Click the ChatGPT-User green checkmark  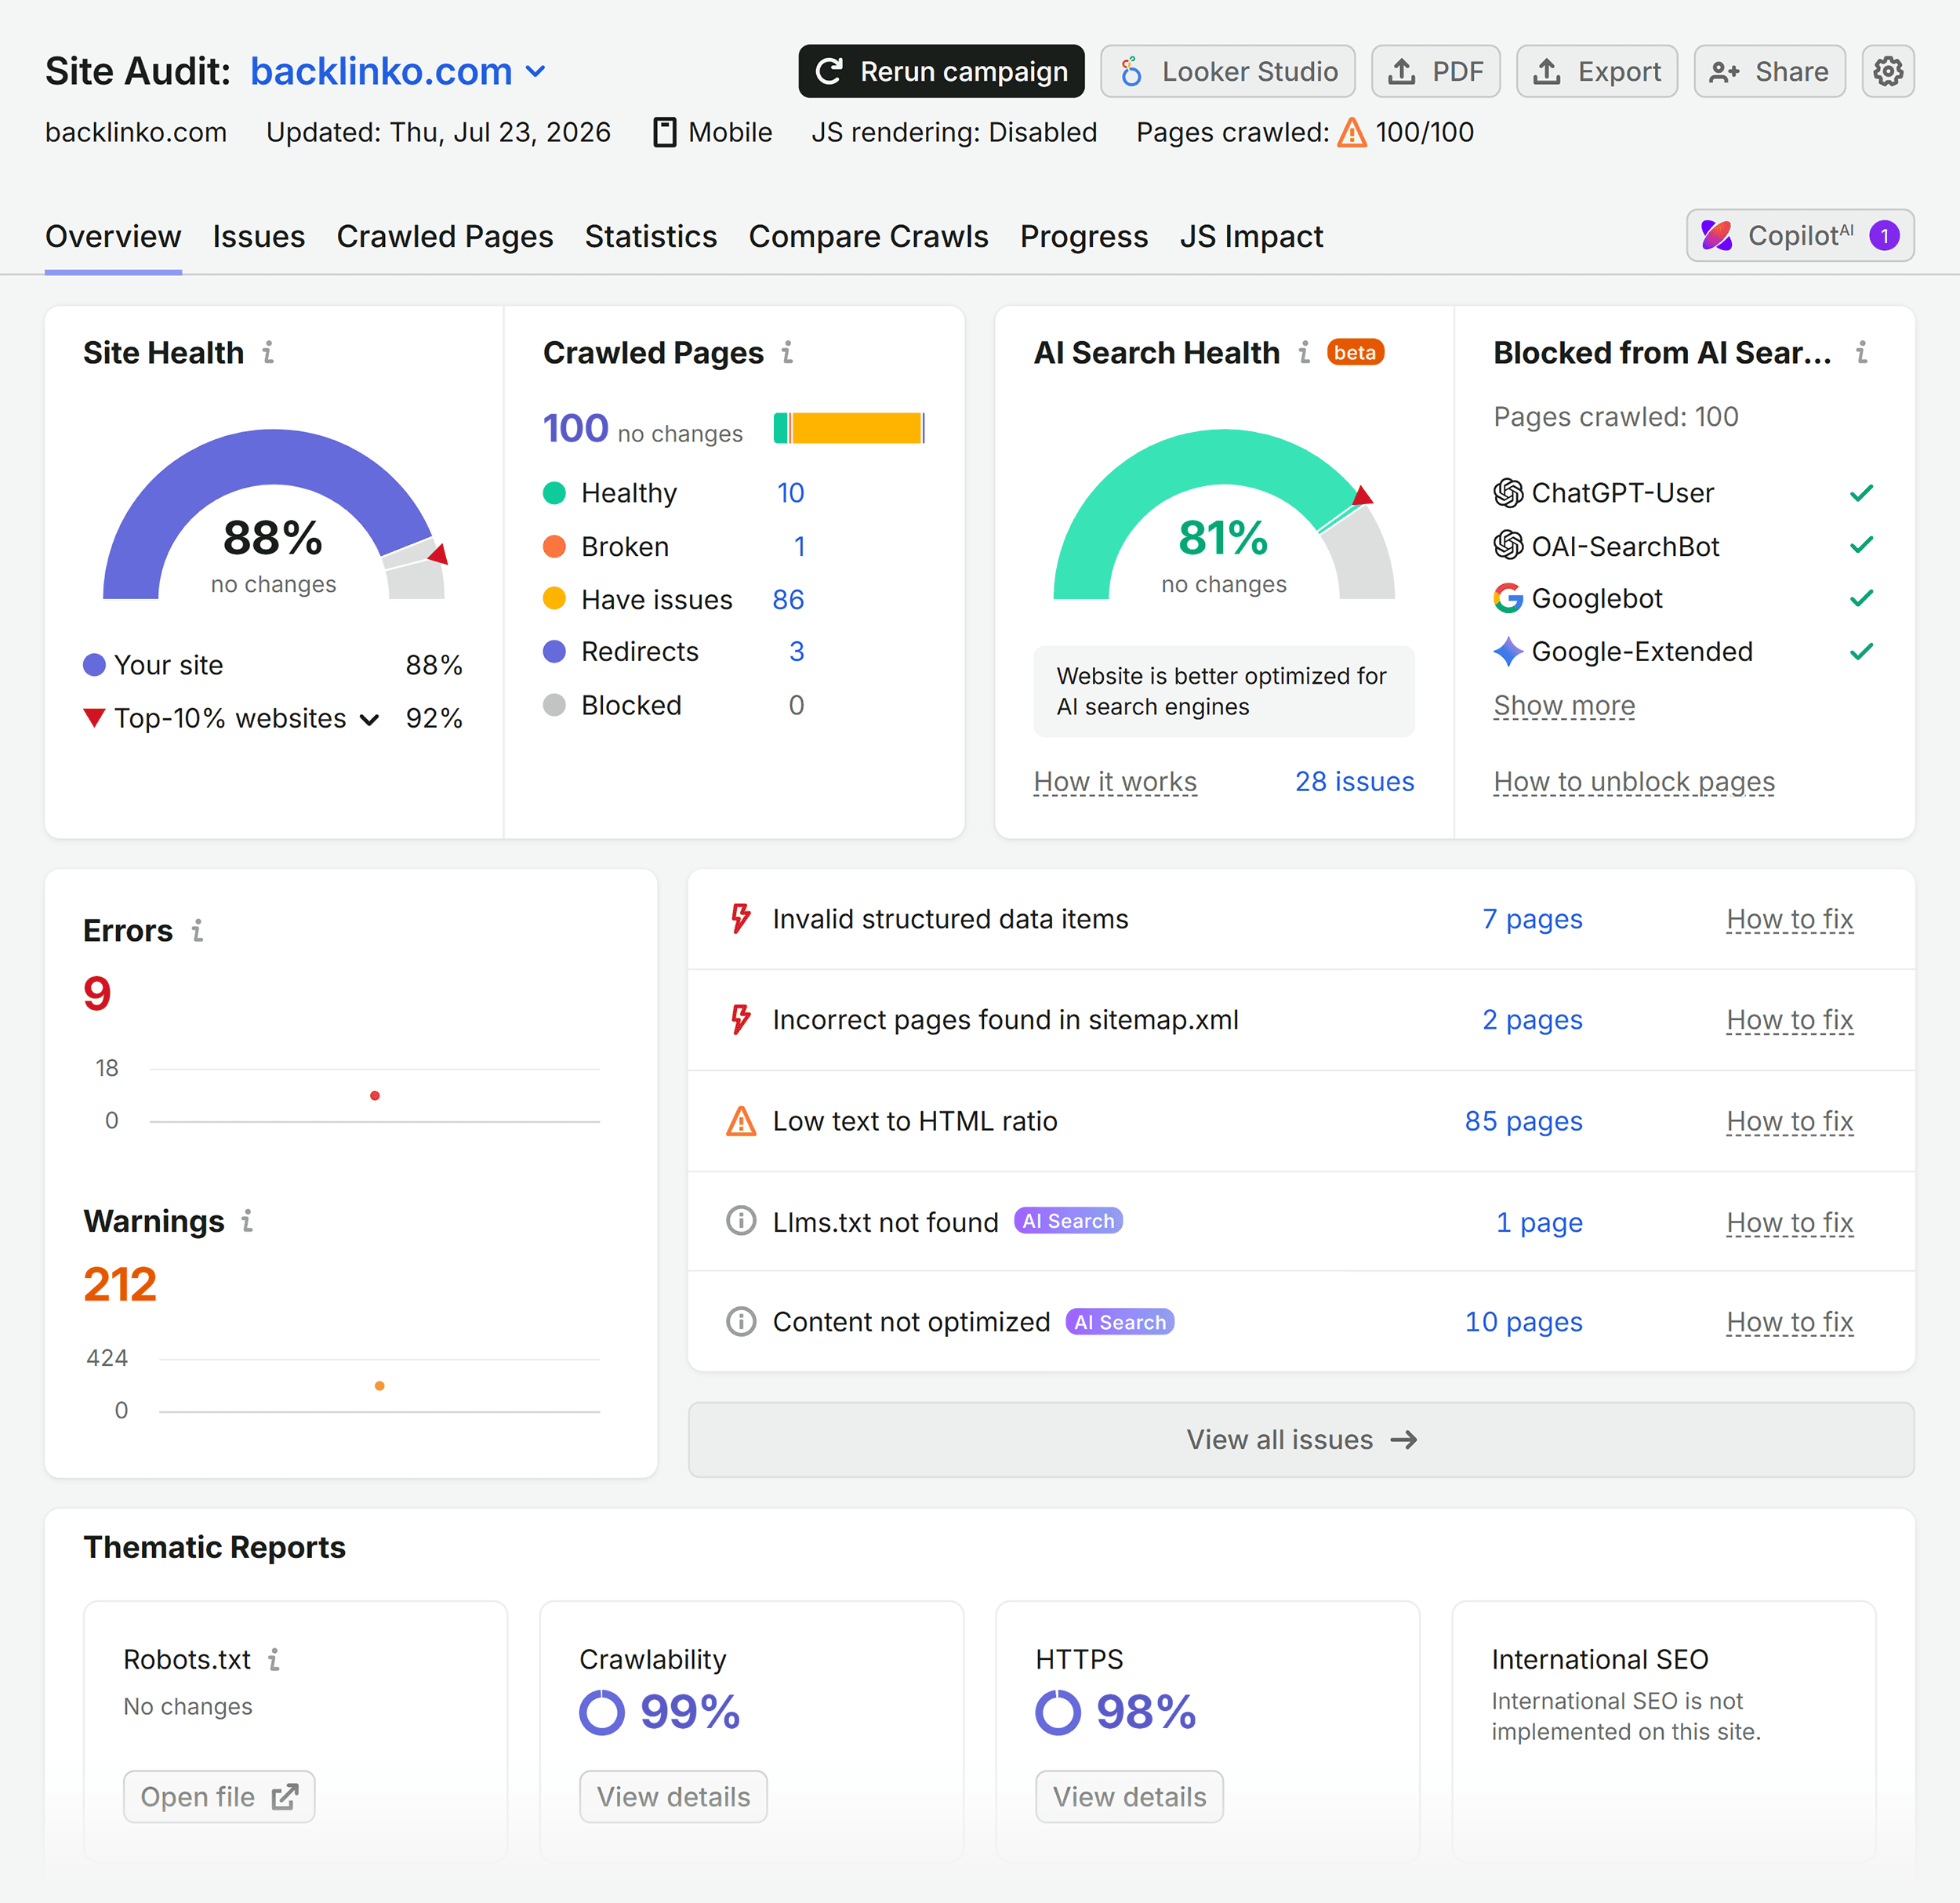(1861, 492)
